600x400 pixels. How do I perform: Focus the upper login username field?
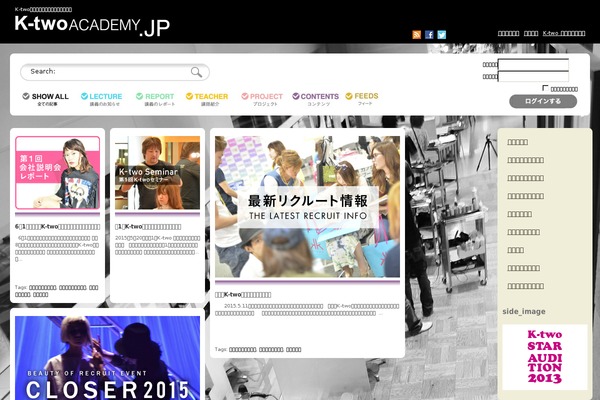[533, 64]
